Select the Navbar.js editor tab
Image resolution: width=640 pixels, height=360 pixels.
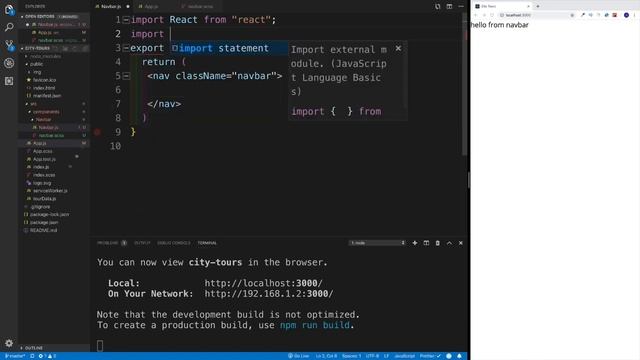pyautogui.click(x=111, y=7)
